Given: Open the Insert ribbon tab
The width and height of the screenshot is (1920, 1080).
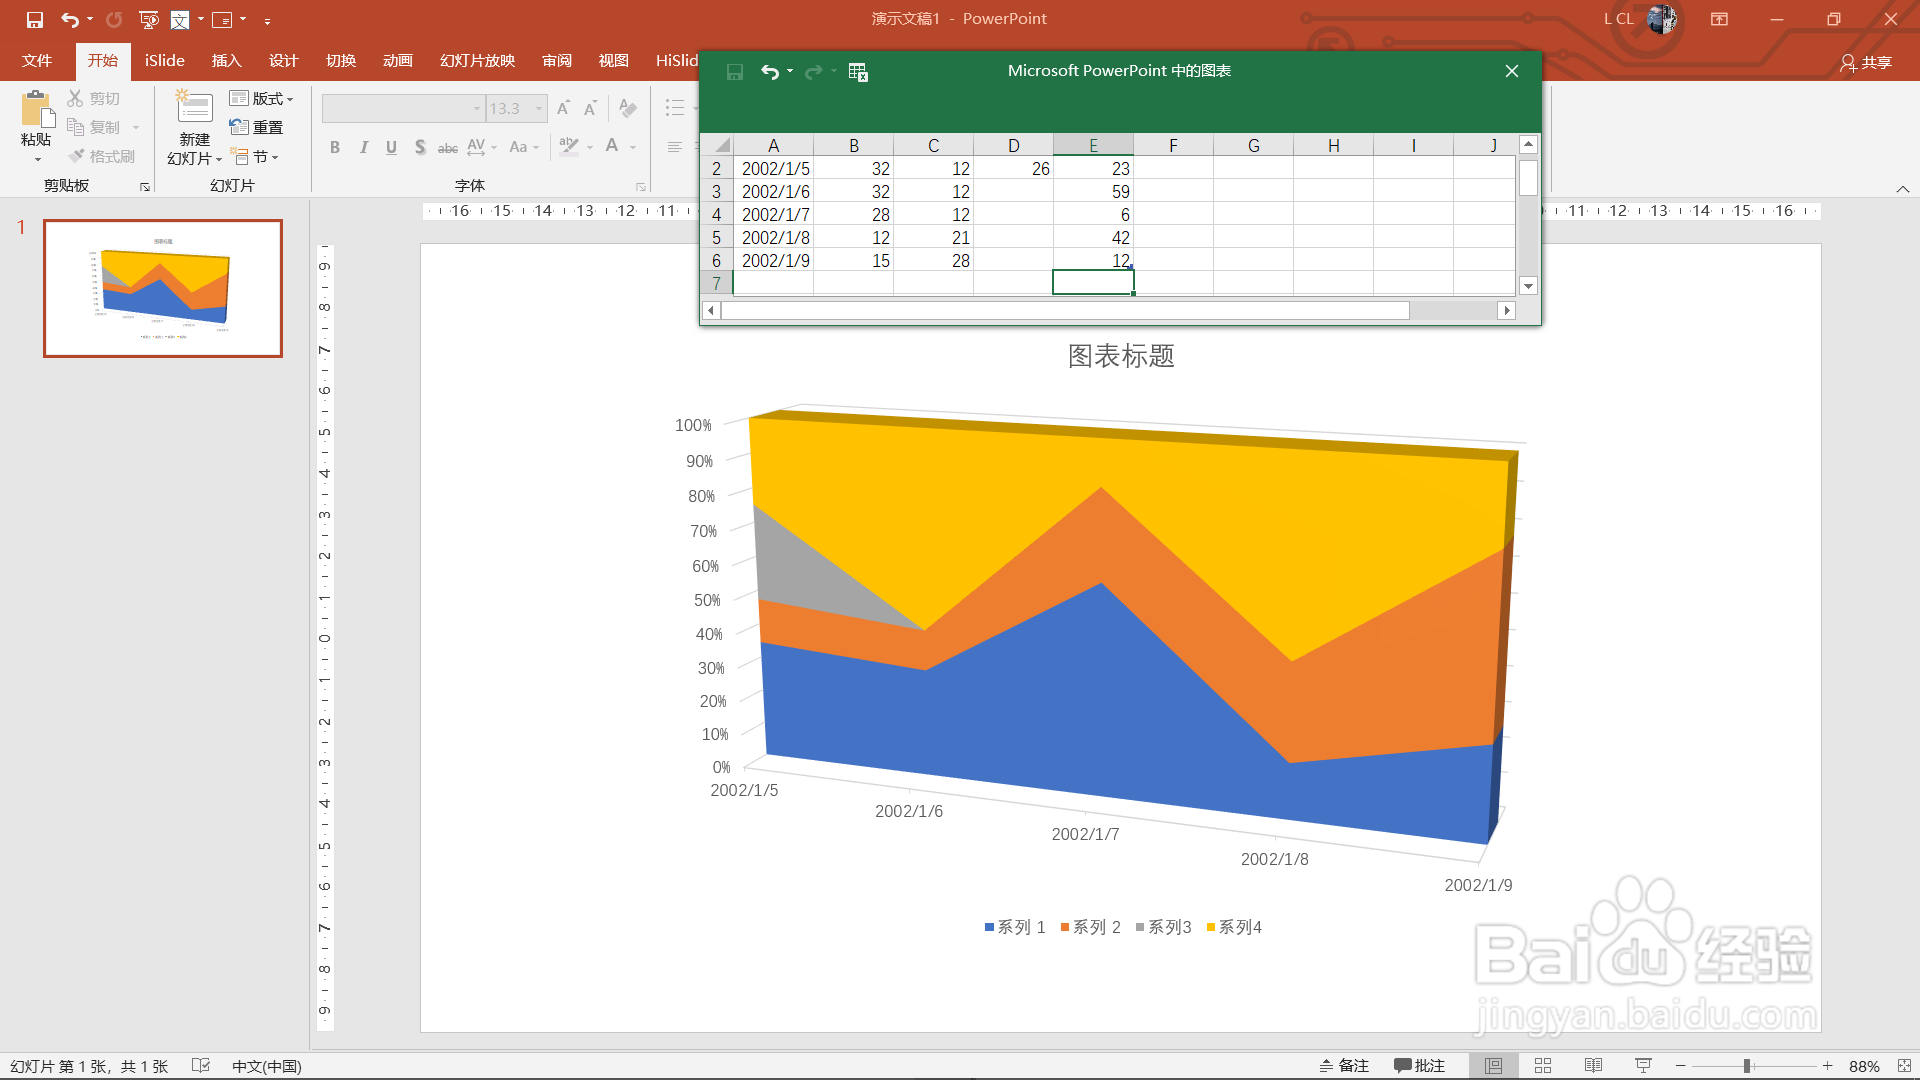Looking at the screenshot, I should [x=226, y=61].
